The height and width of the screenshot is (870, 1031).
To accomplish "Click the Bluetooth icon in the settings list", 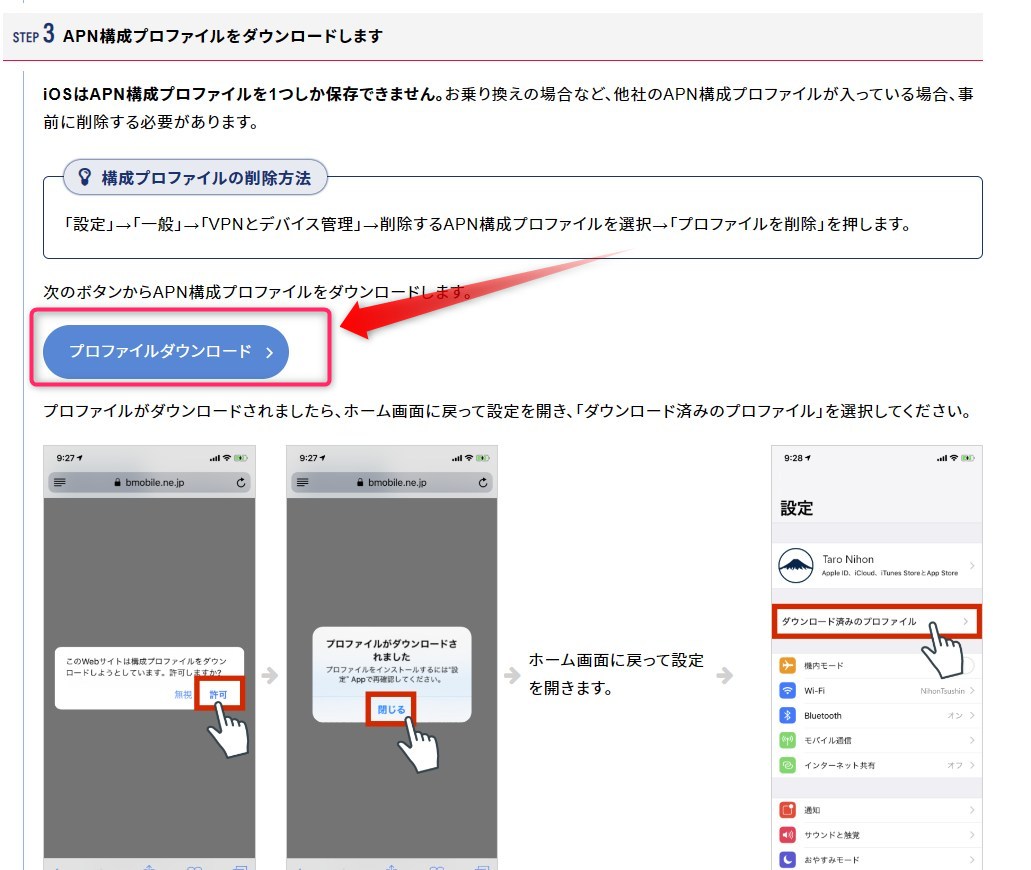I will tap(788, 716).
